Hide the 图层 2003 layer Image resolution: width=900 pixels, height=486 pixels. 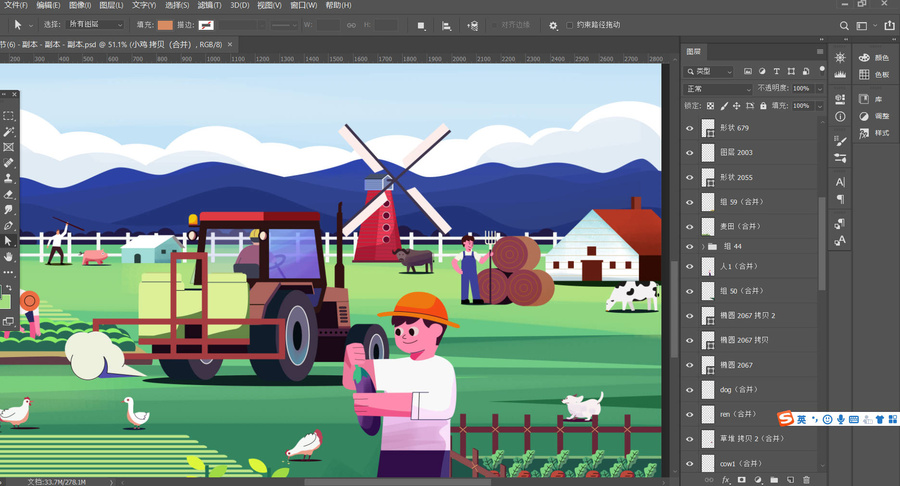tap(689, 153)
